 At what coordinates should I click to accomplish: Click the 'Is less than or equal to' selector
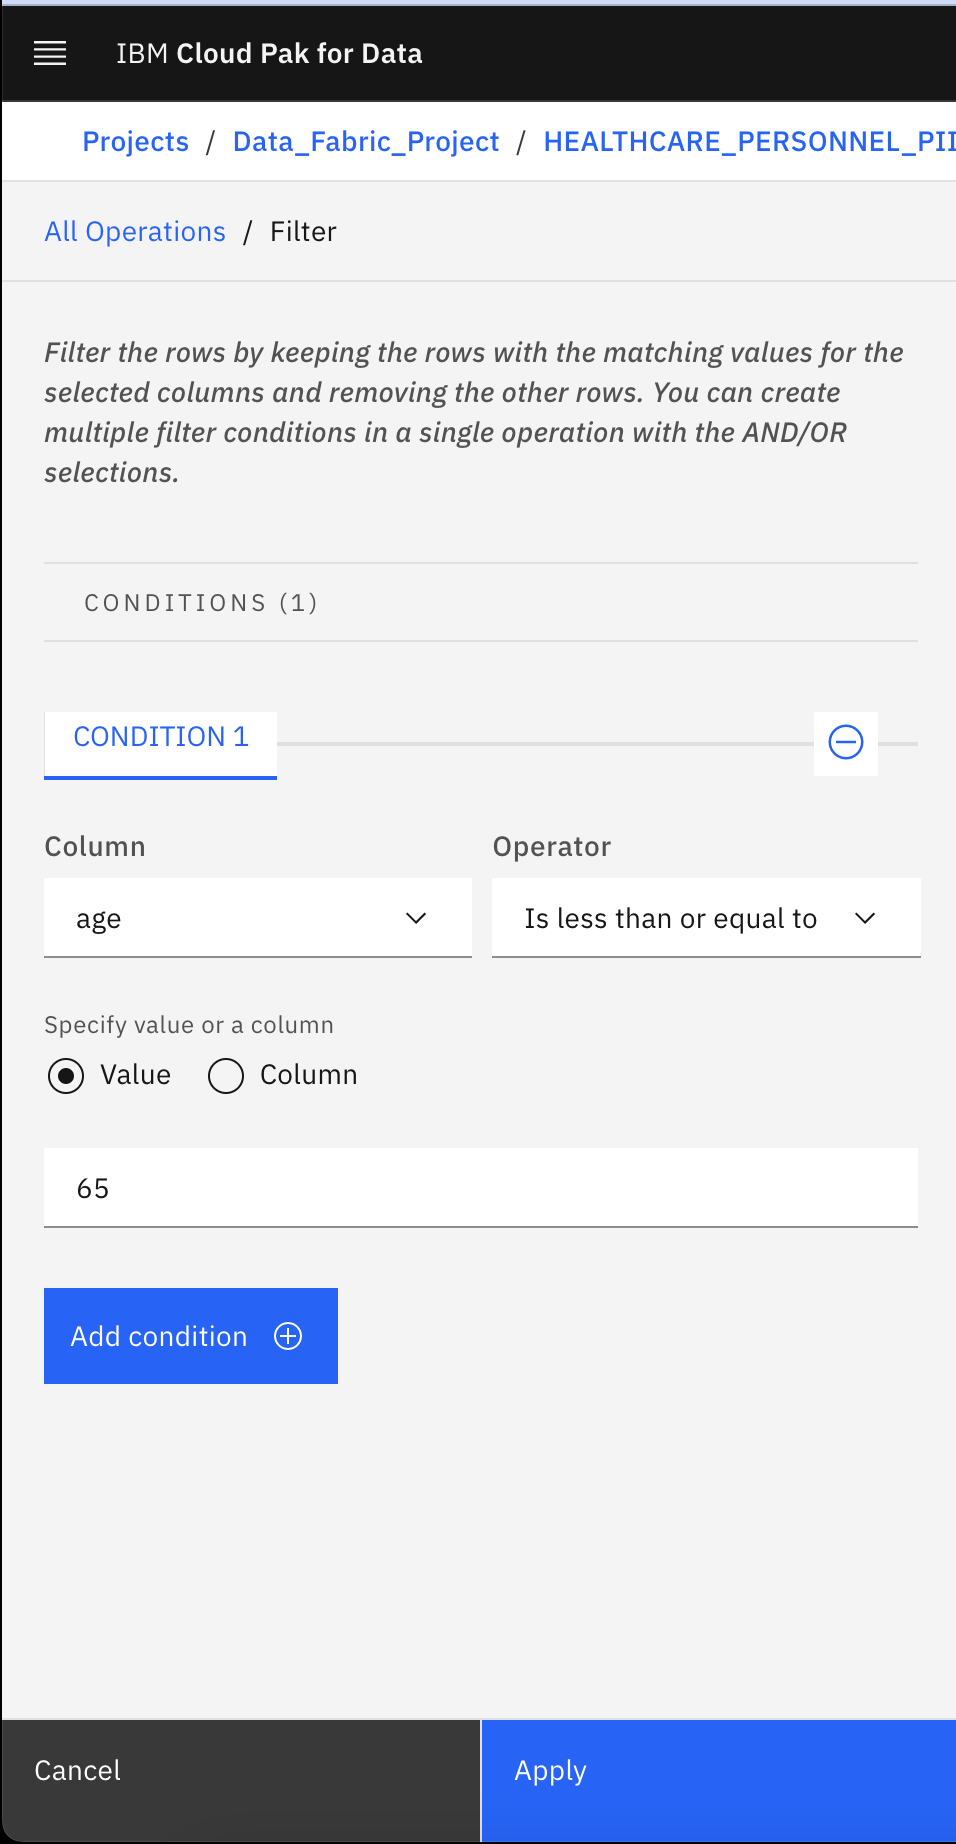(x=706, y=918)
